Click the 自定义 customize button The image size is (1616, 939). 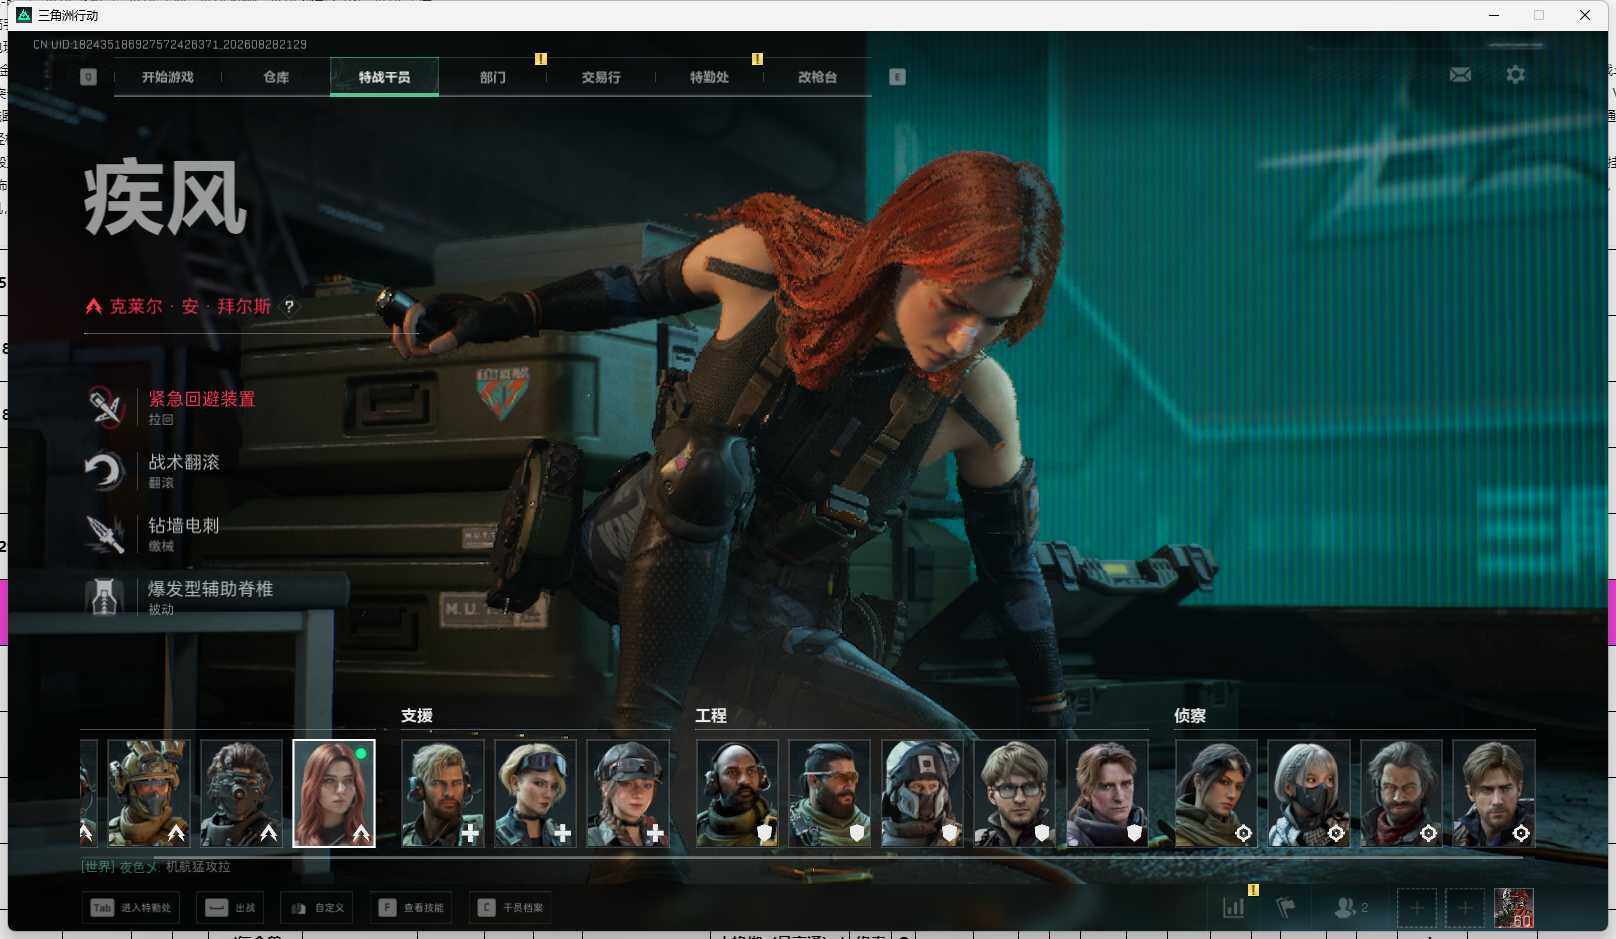tap(317, 908)
